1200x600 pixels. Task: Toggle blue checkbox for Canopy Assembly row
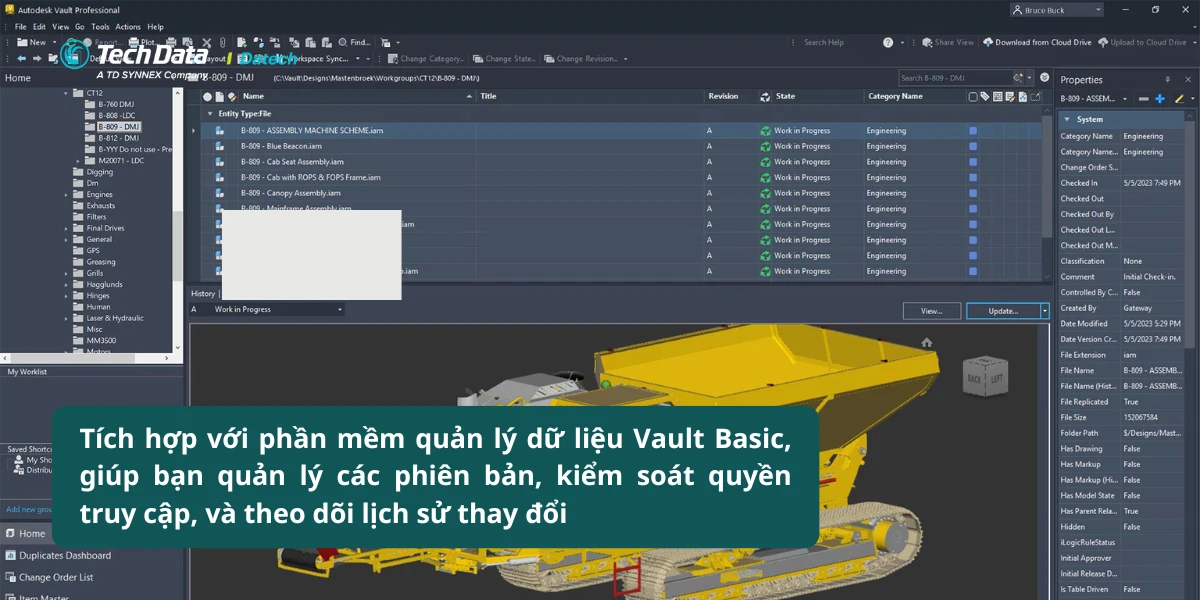973,193
